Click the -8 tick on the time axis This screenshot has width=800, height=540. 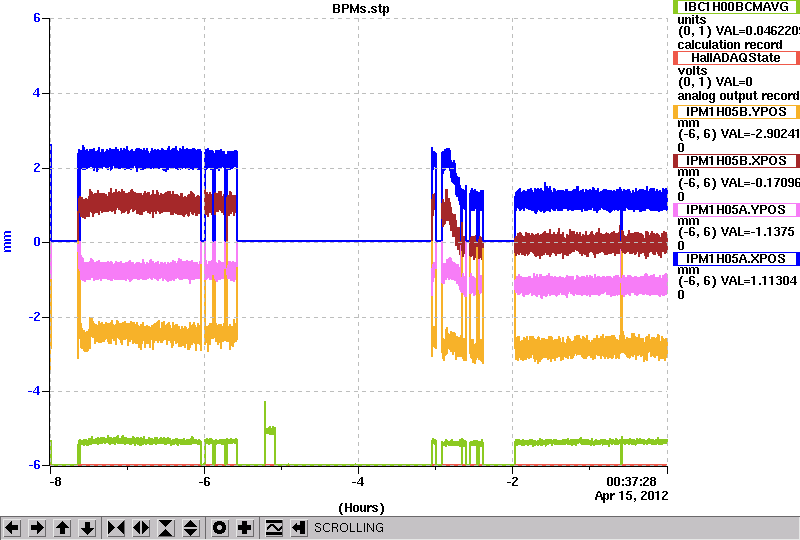tap(55, 482)
